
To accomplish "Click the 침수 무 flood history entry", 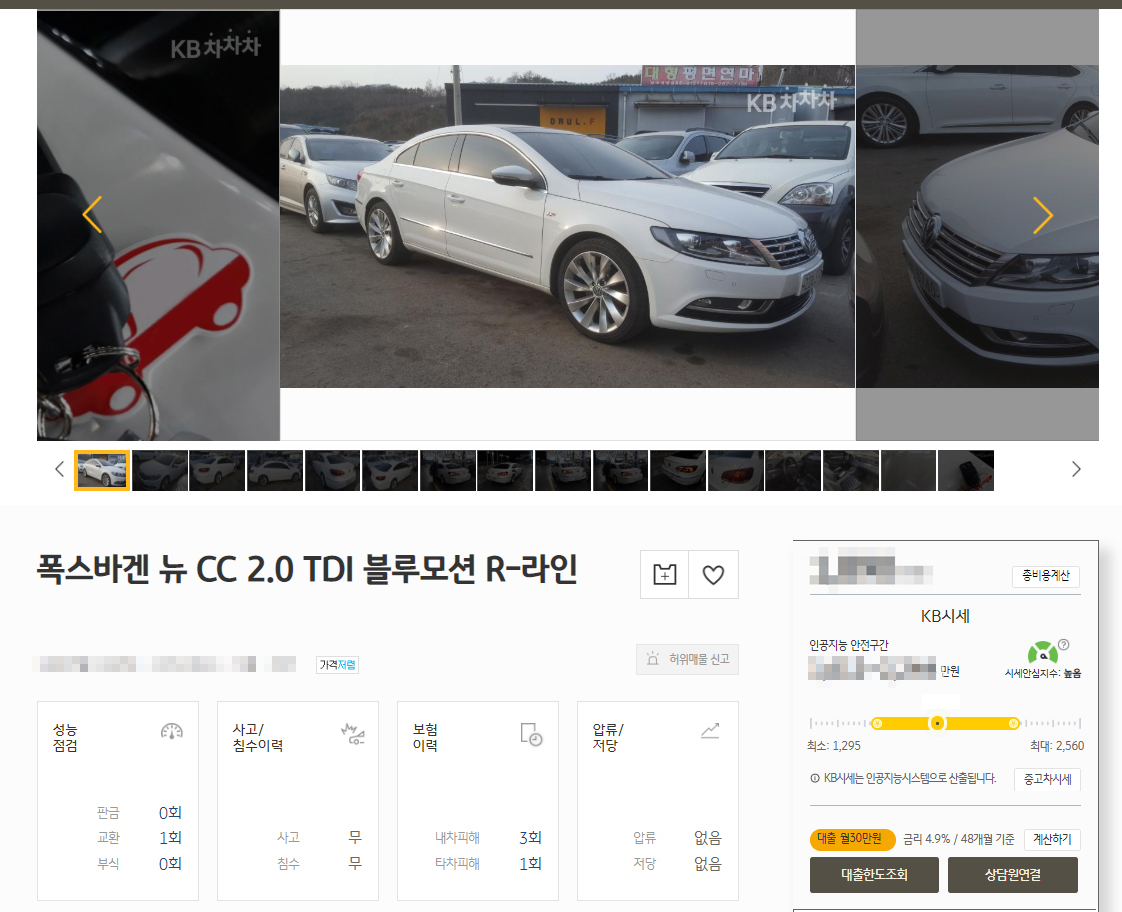I will (319, 863).
